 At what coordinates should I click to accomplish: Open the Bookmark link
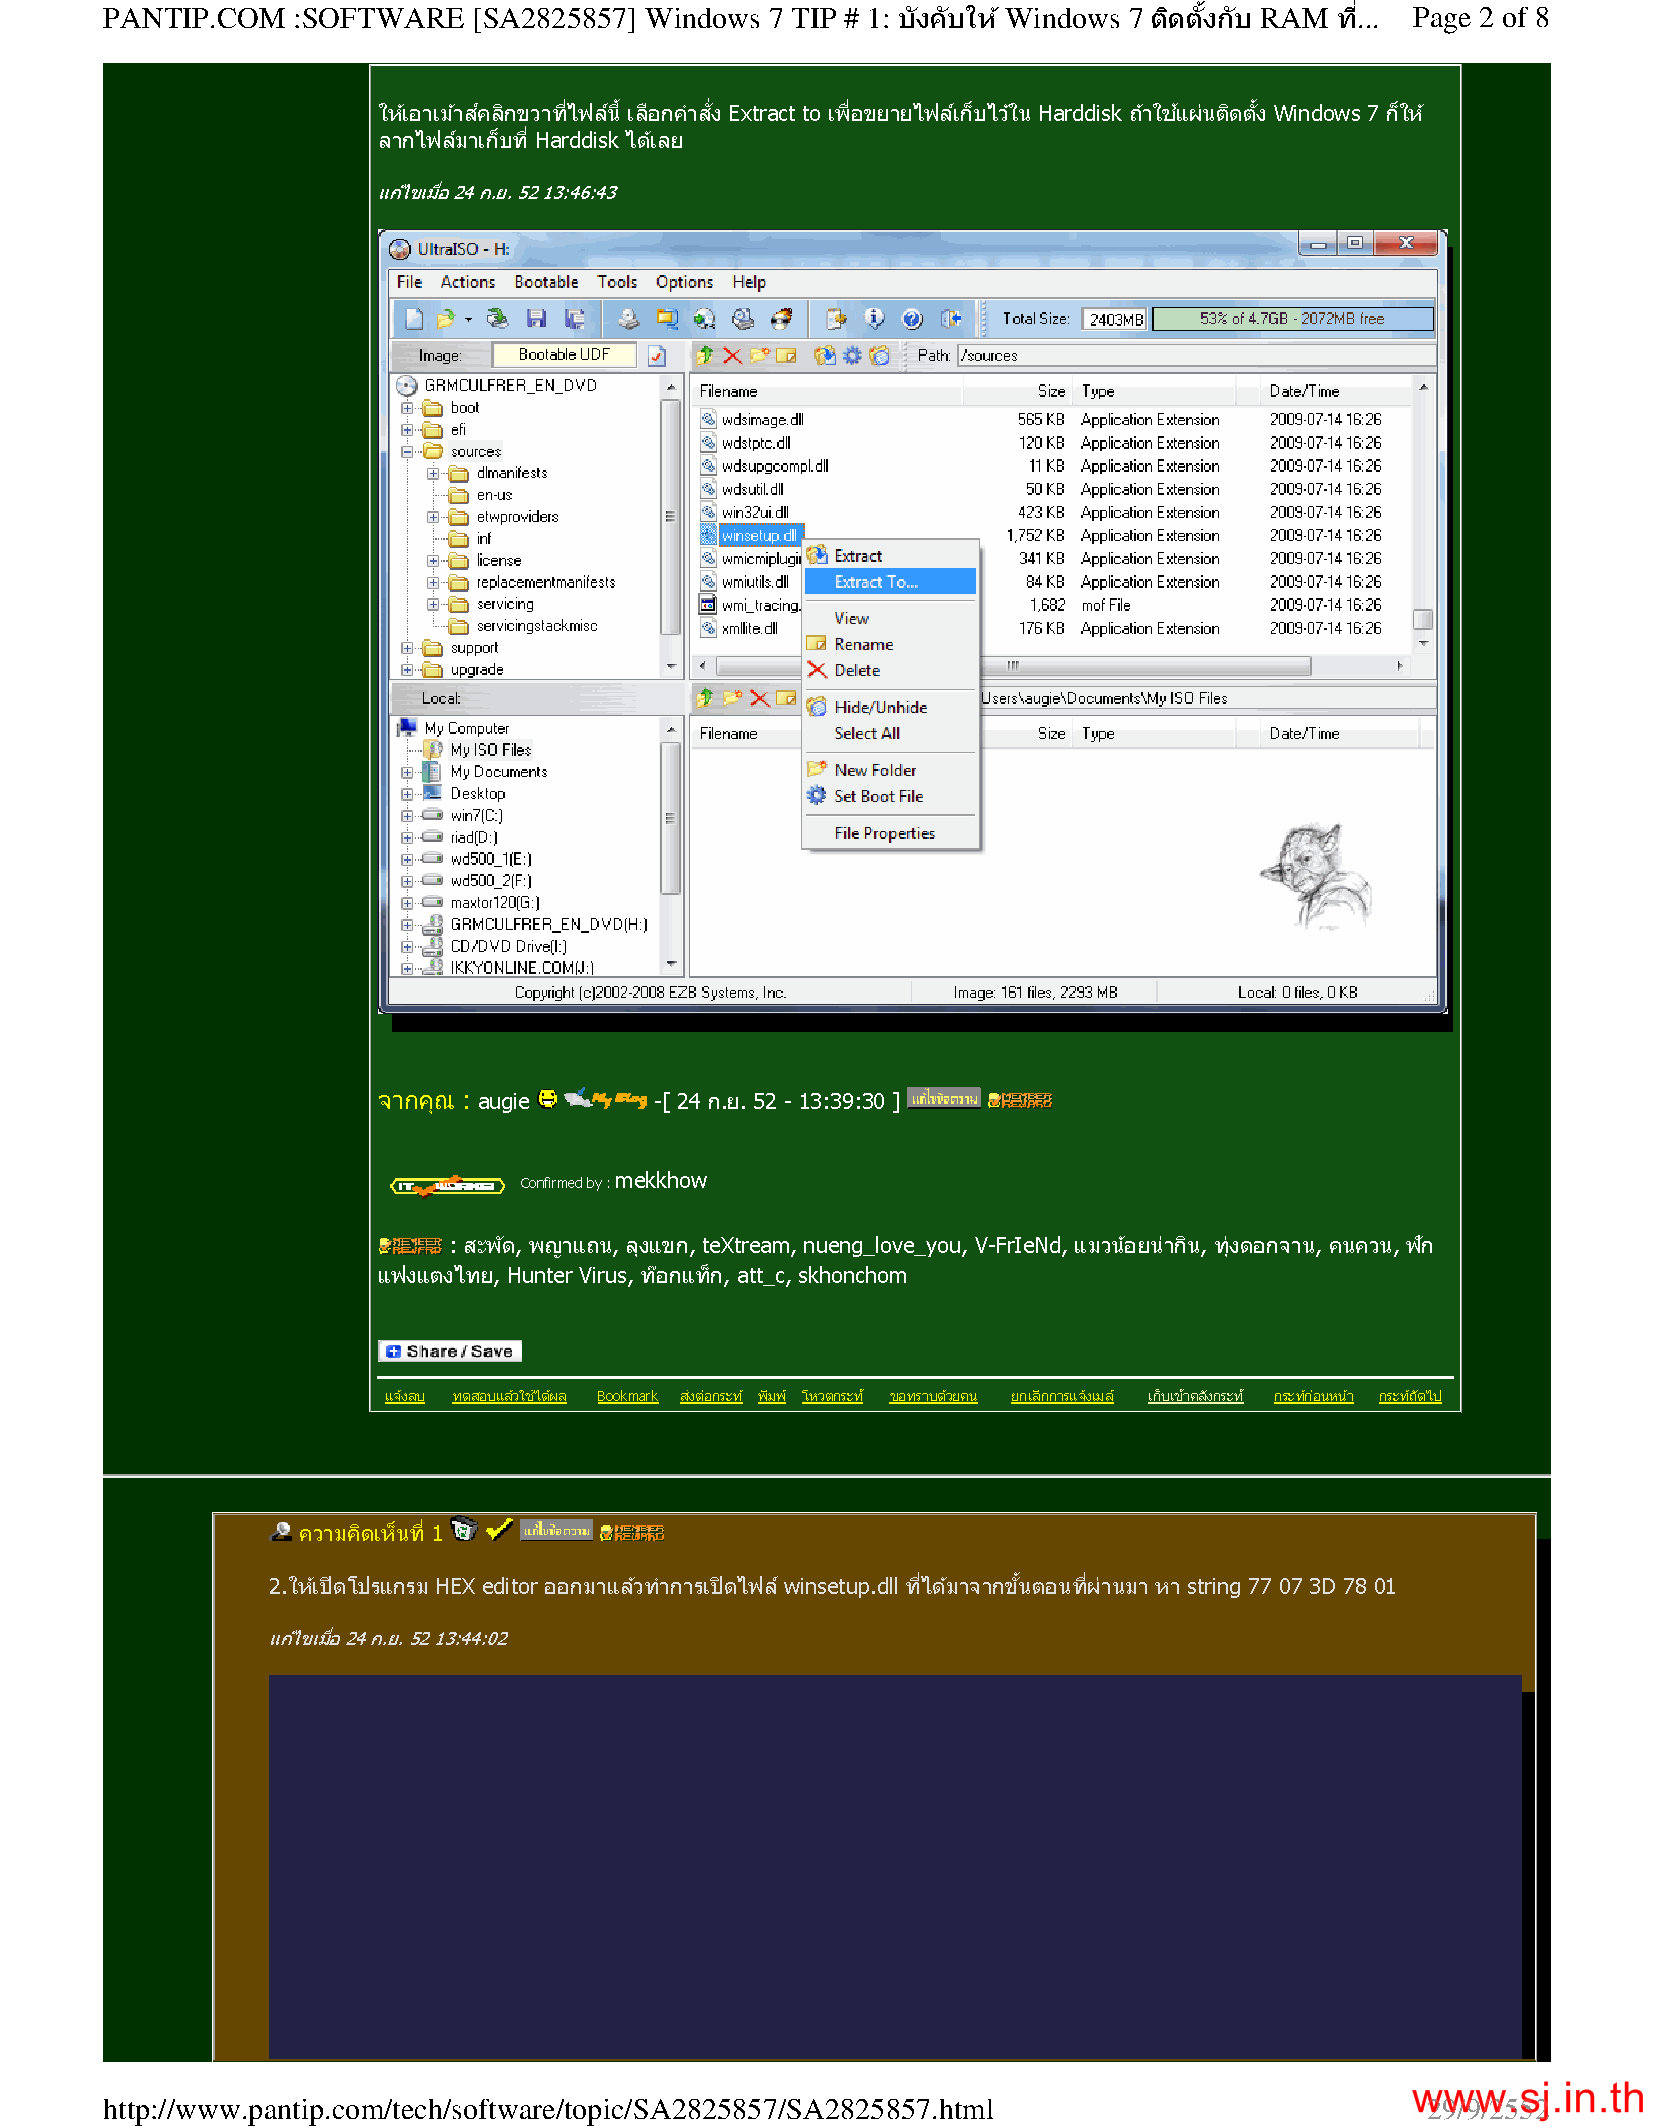tap(627, 1396)
